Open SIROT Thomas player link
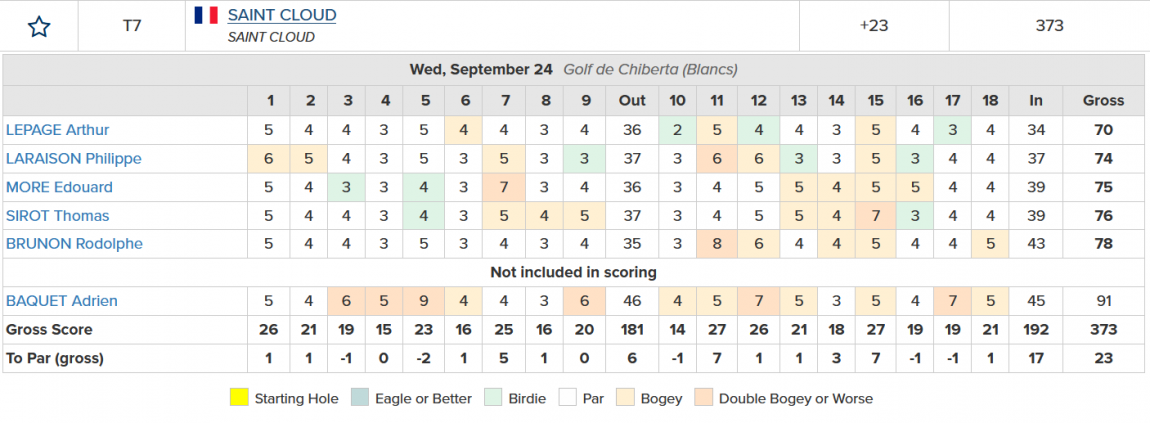This screenshot has height=423, width=1150. point(58,216)
